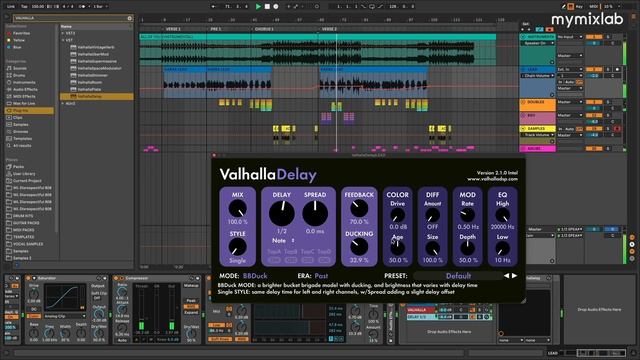
Task: Click the EQ High knob at 20000 Hz
Action: click(502, 215)
